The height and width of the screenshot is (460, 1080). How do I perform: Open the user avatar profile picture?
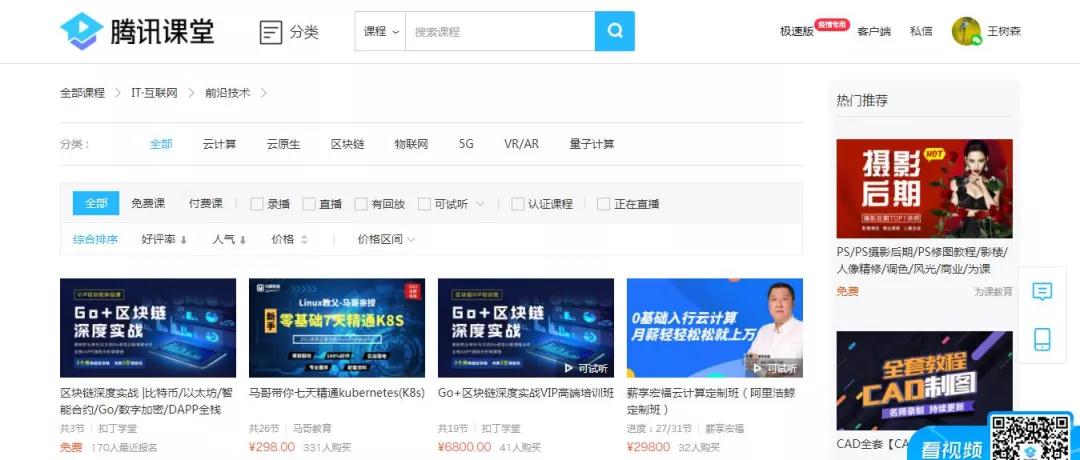pos(966,31)
